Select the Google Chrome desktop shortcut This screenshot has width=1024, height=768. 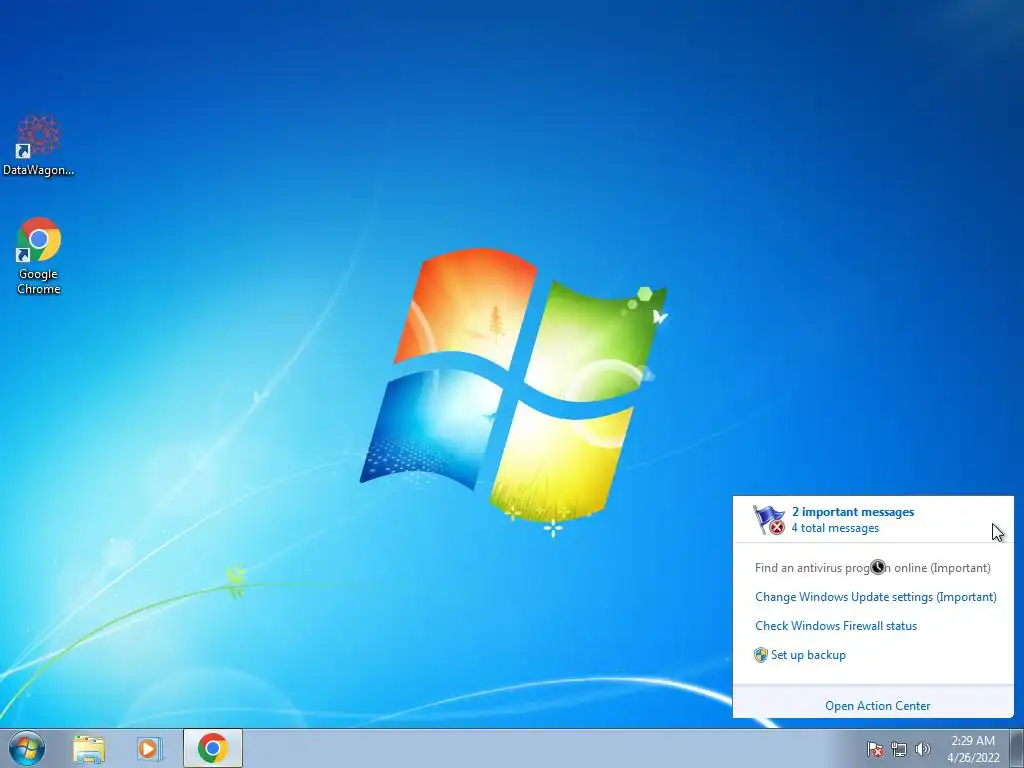[39, 256]
